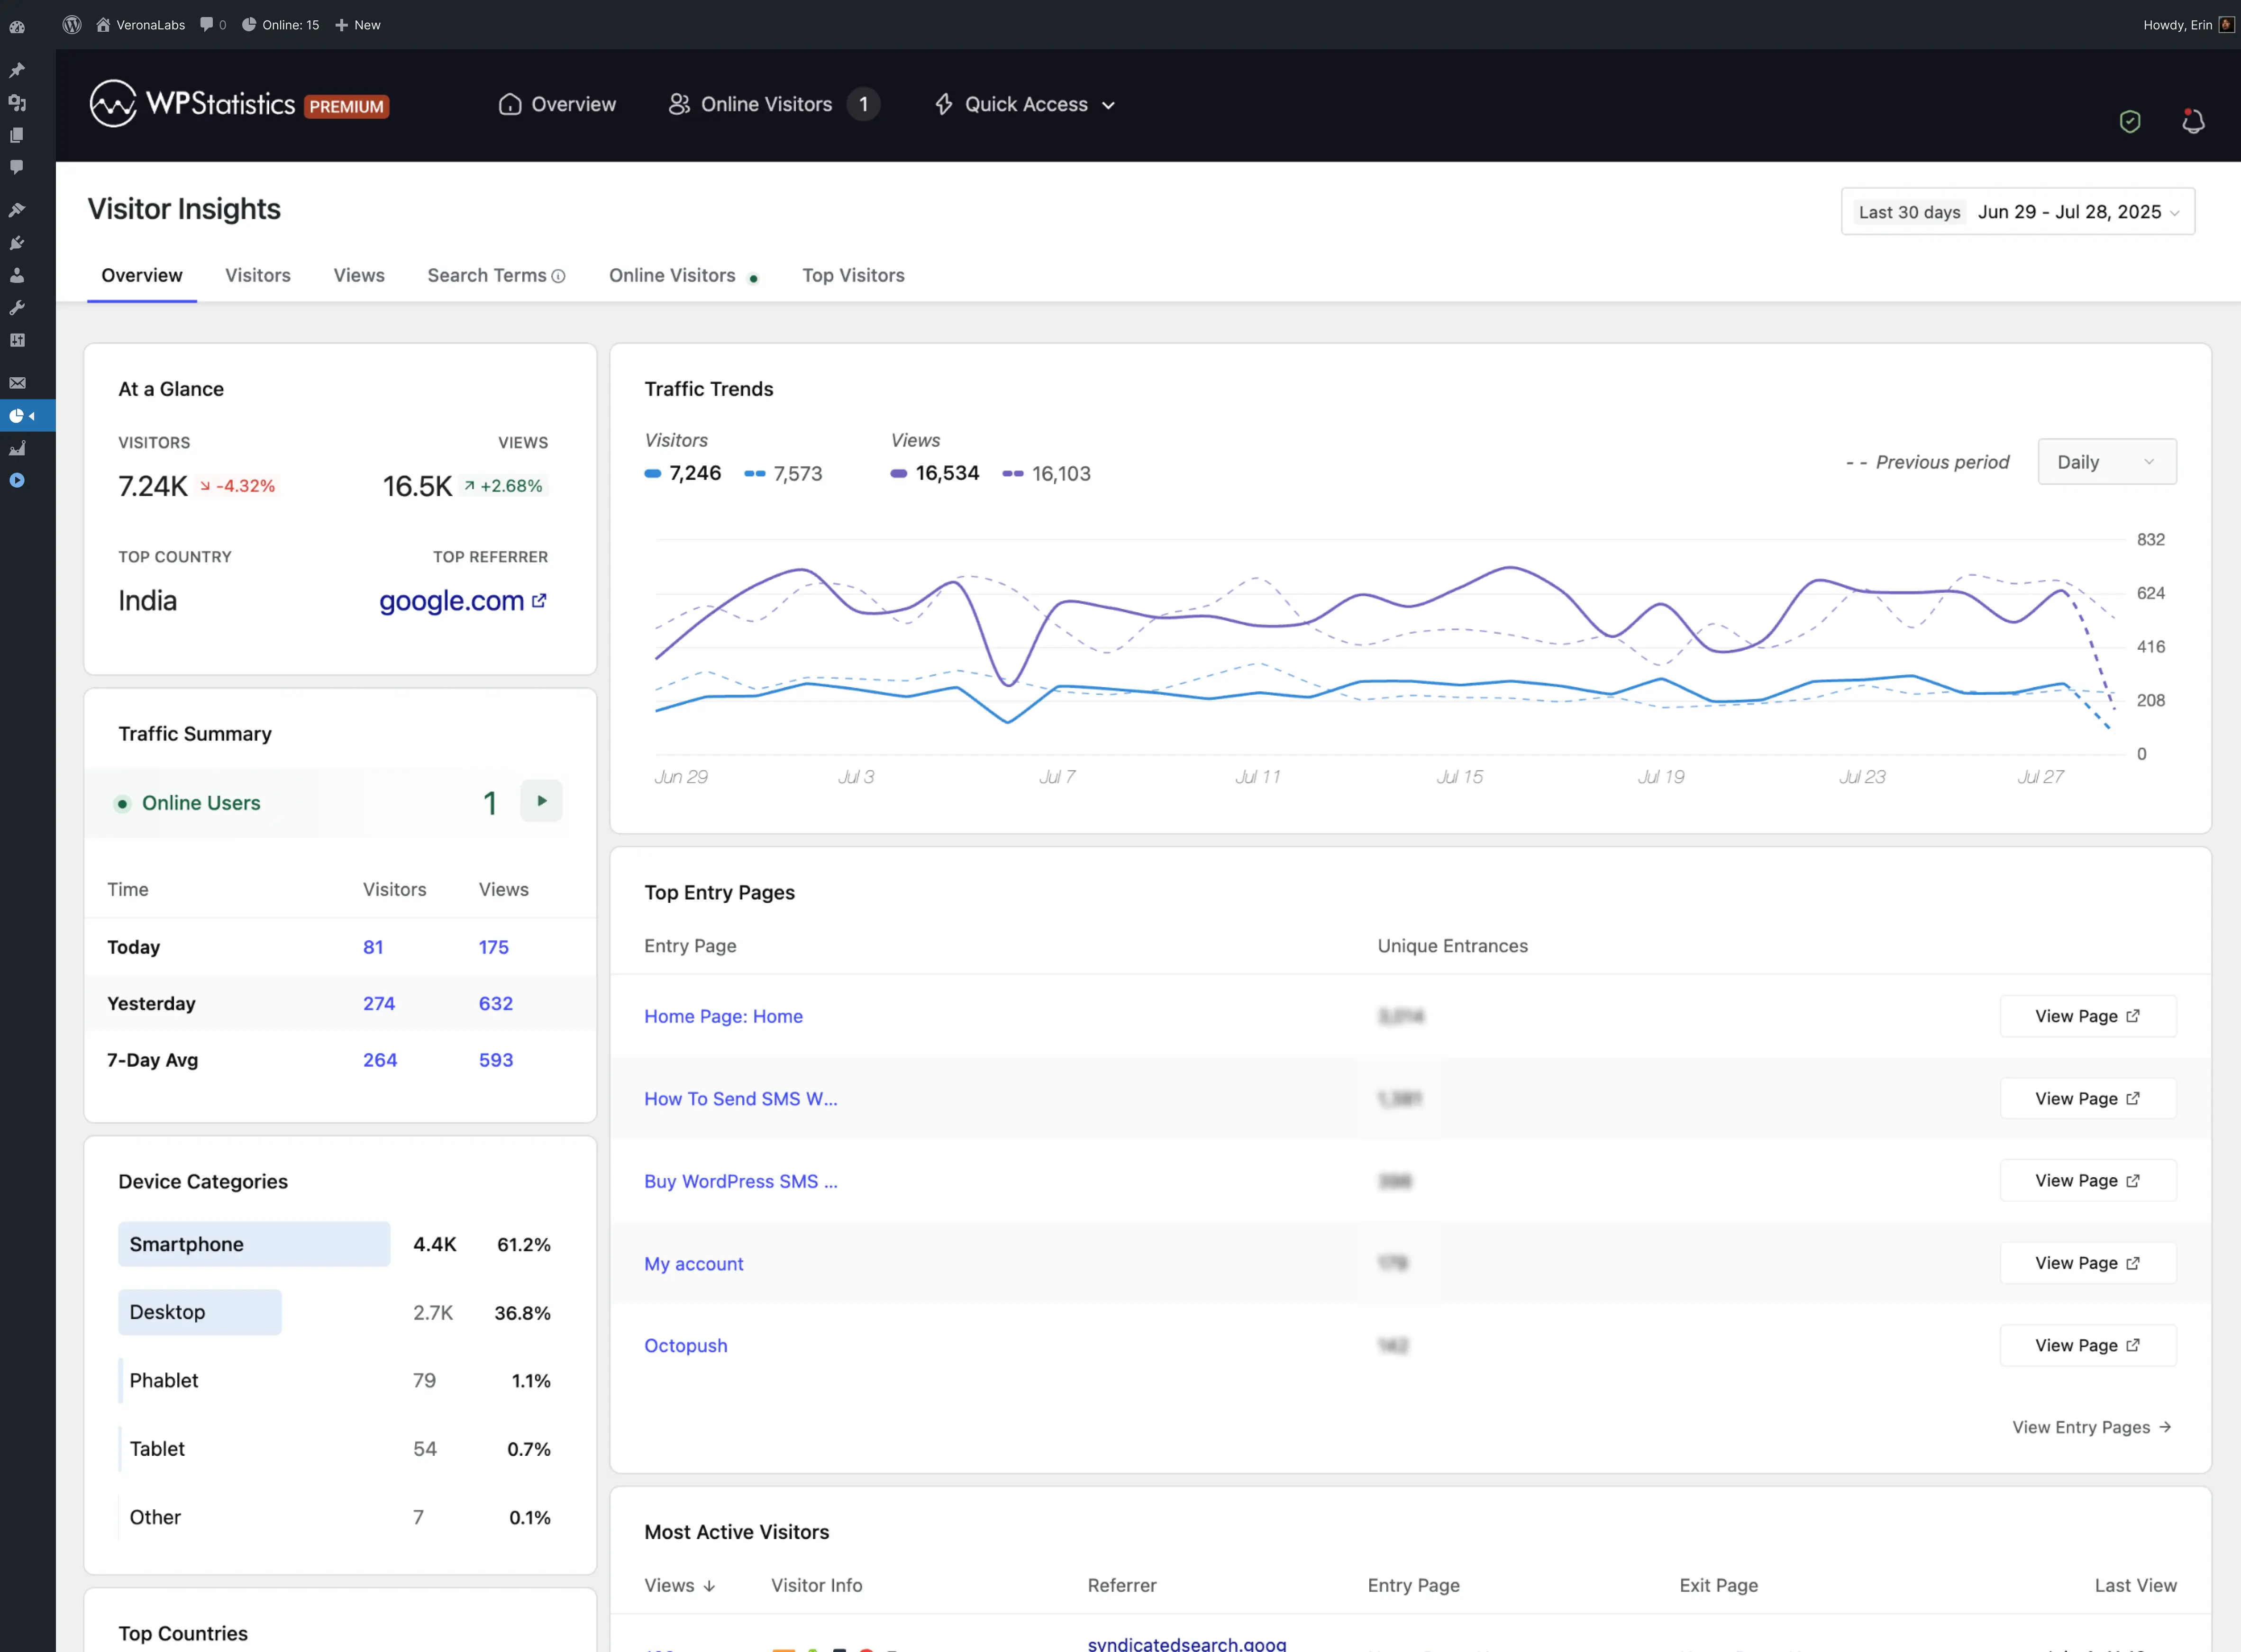This screenshot has height=1652, width=2241.
Task: Expand the Last 30 days date range selector
Action: pyautogui.click(x=2016, y=211)
